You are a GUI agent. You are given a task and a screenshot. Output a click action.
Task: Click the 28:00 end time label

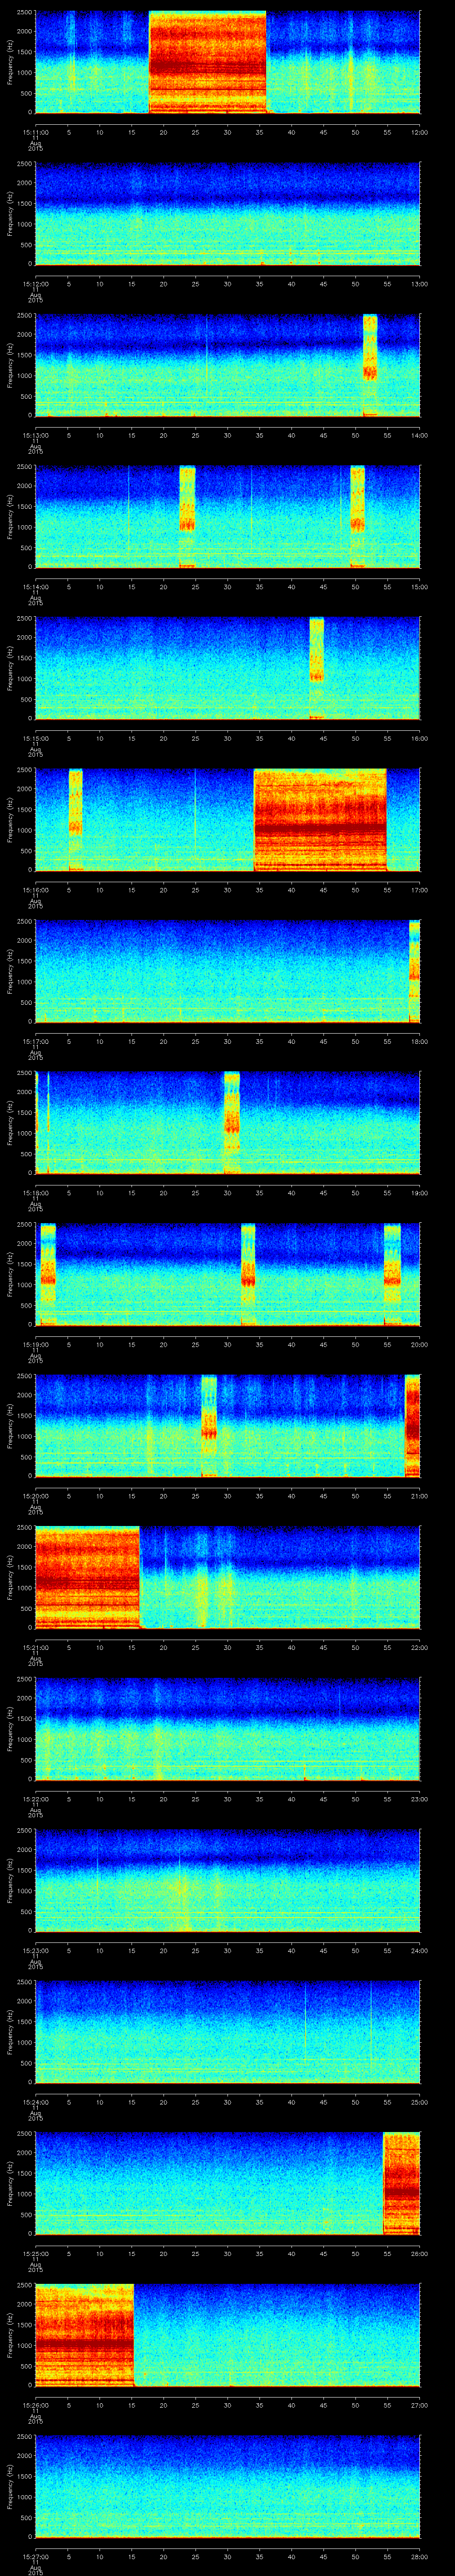[419, 2557]
